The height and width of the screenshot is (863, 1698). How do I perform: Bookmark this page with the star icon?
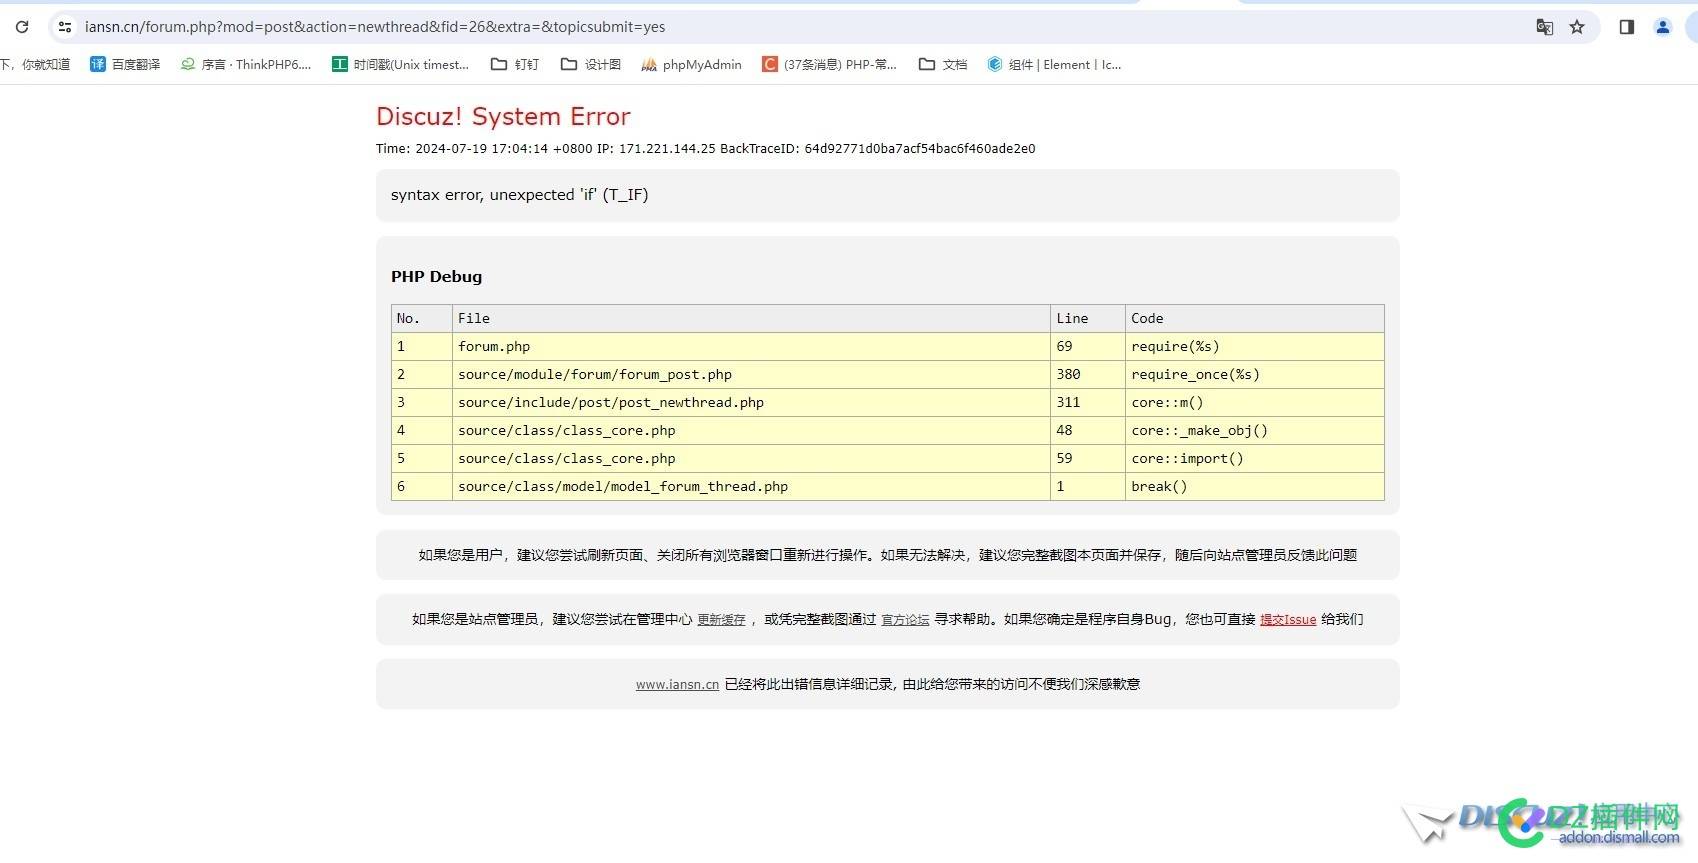tap(1577, 27)
